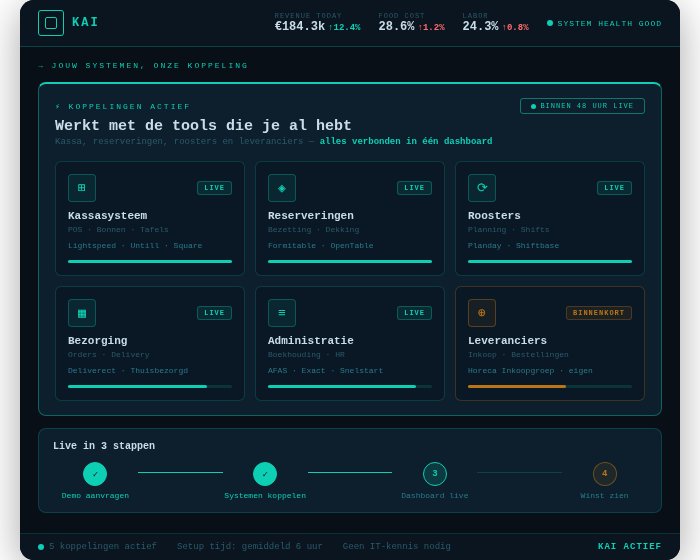700x560 pixels.
Task: Click Horeca Inkoopgroep · eigen text
Action: pos(530,371)
